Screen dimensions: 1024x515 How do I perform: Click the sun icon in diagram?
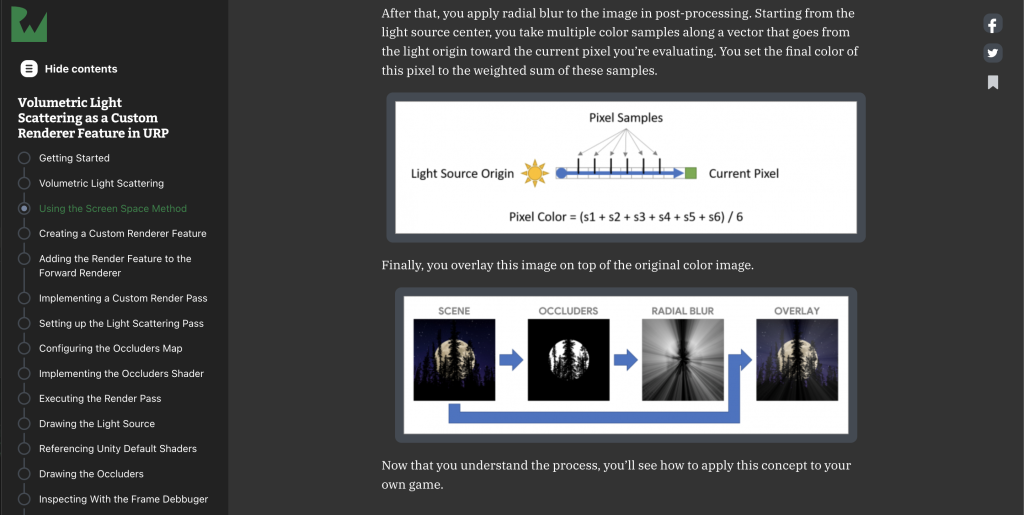(535, 174)
